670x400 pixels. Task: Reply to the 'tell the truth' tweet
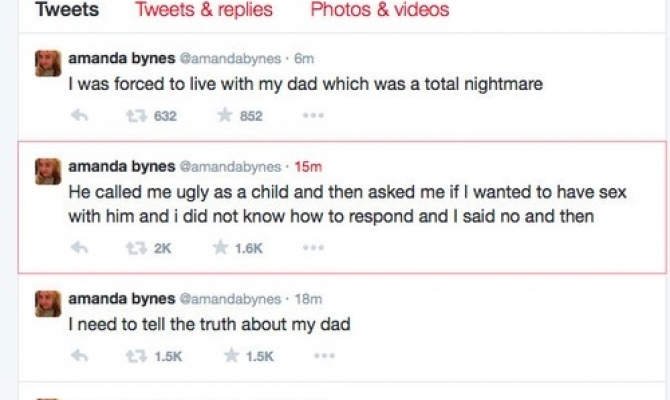point(81,355)
